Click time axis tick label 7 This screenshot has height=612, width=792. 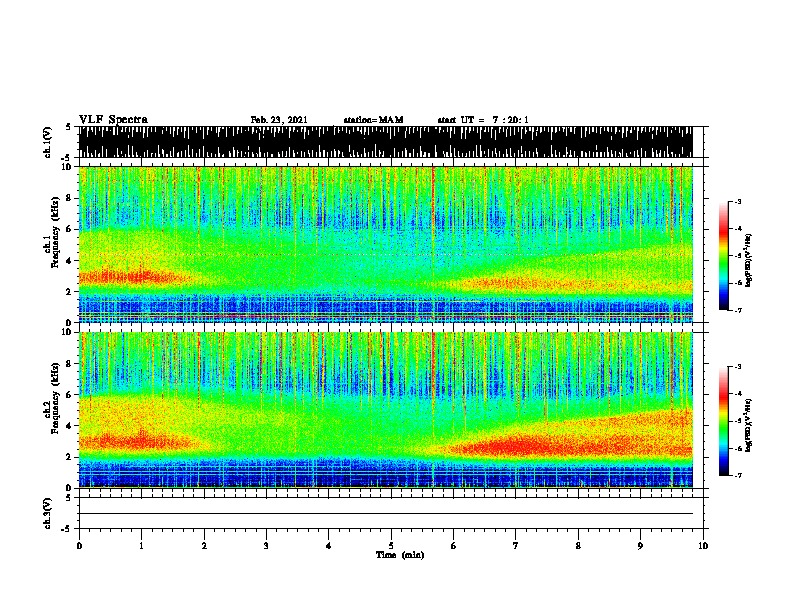click(516, 546)
